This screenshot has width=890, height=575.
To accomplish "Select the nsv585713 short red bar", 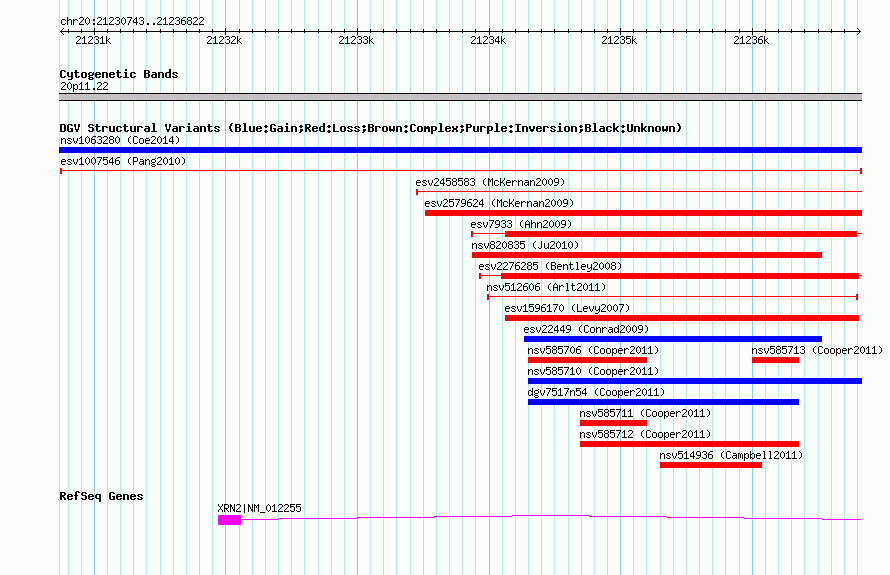I will 775,360.
